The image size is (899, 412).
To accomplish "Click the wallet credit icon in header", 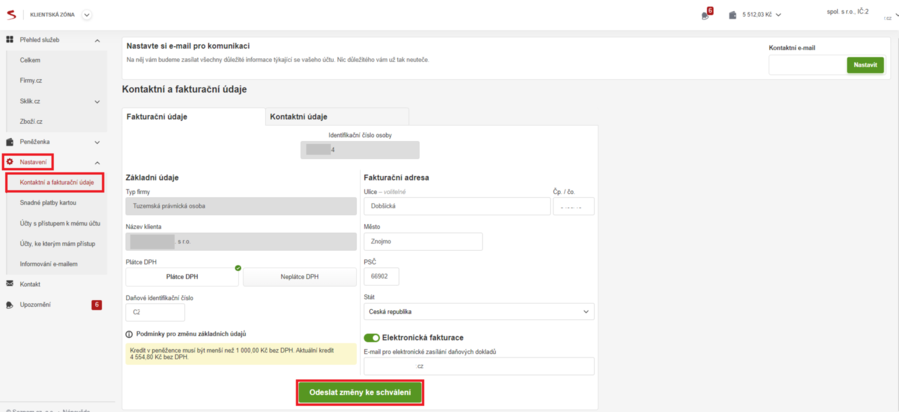I will click(x=733, y=15).
